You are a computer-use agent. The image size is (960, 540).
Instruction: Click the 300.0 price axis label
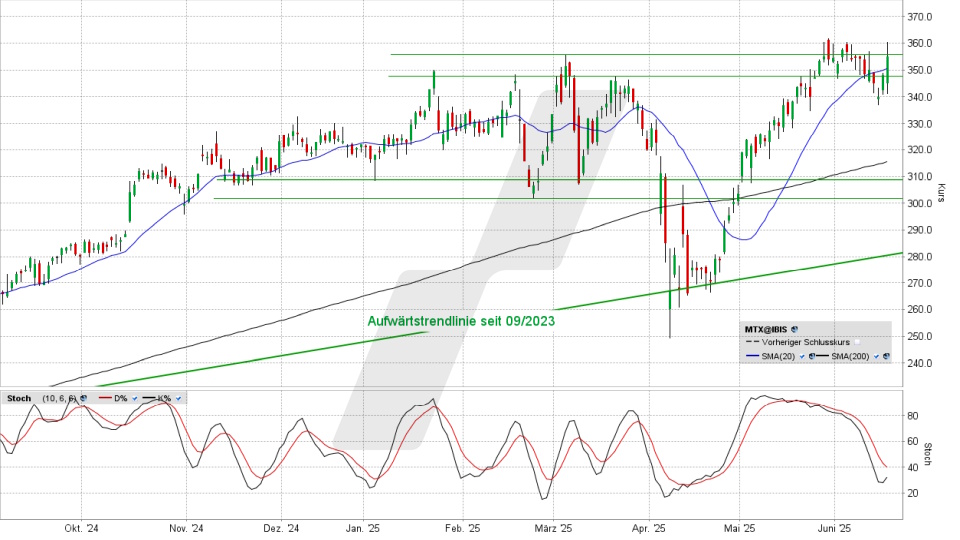pyautogui.click(x=919, y=203)
